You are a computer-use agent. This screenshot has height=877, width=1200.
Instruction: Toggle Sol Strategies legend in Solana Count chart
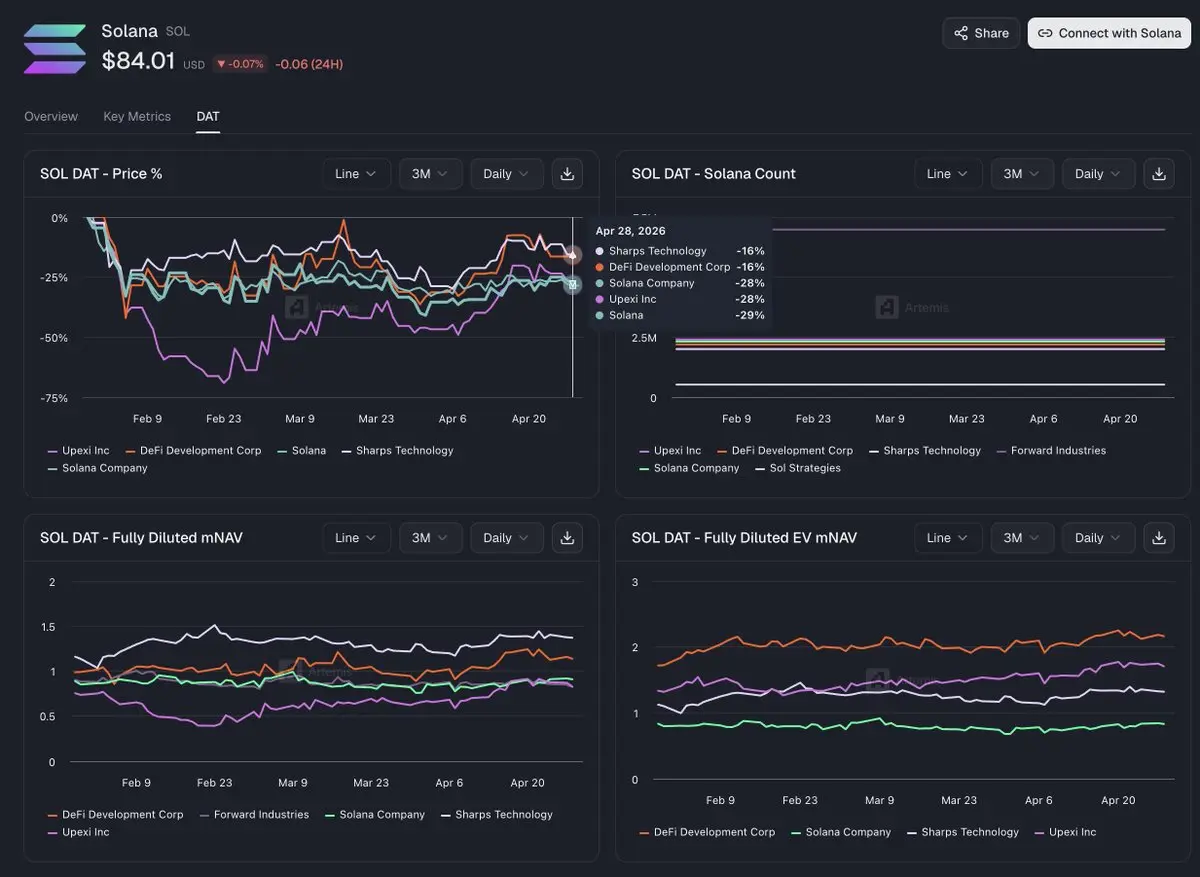798,468
